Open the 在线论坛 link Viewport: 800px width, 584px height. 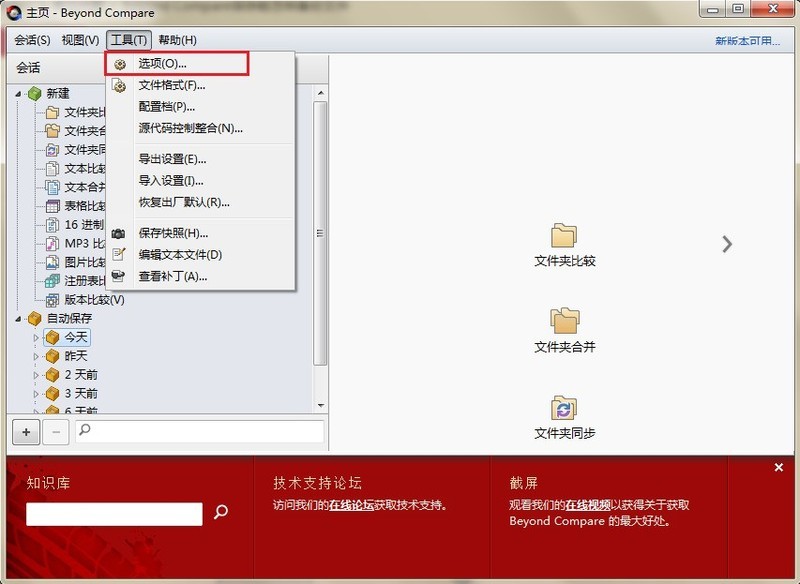pyautogui.click(x=352, y=505)
